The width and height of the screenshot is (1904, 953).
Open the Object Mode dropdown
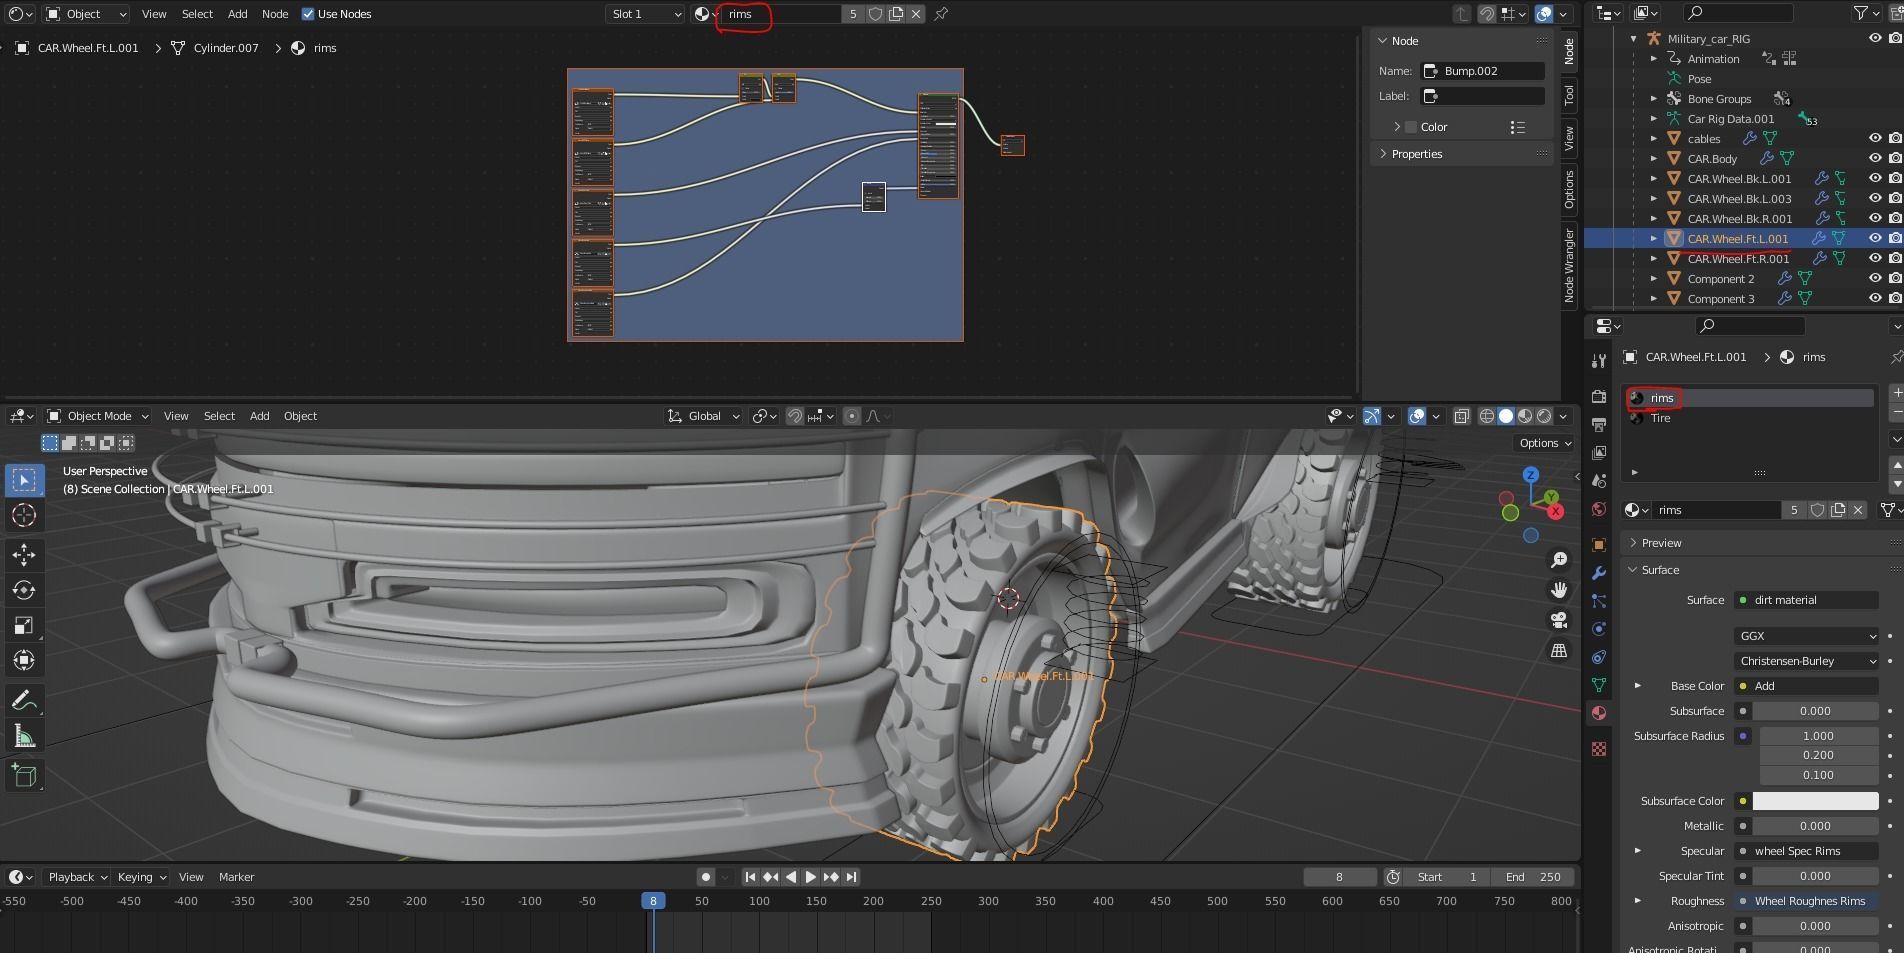click(x=98, y=416)
